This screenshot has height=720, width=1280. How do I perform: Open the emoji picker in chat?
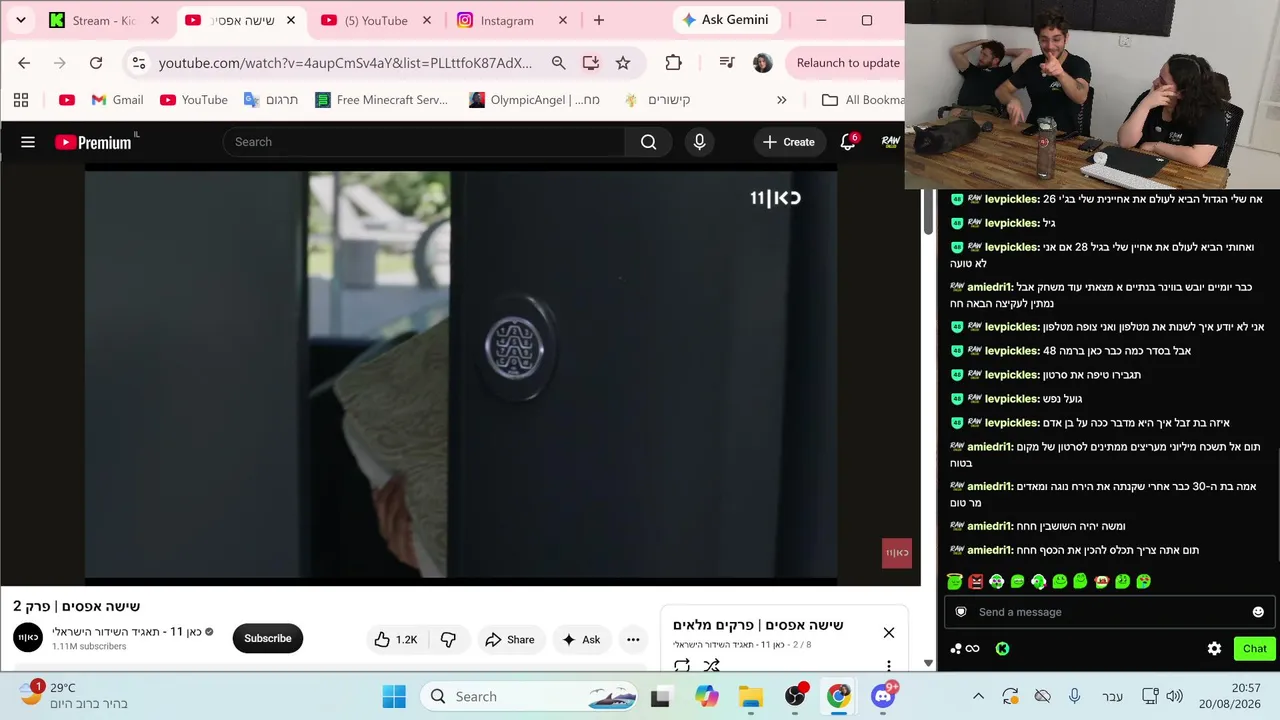1258,612
